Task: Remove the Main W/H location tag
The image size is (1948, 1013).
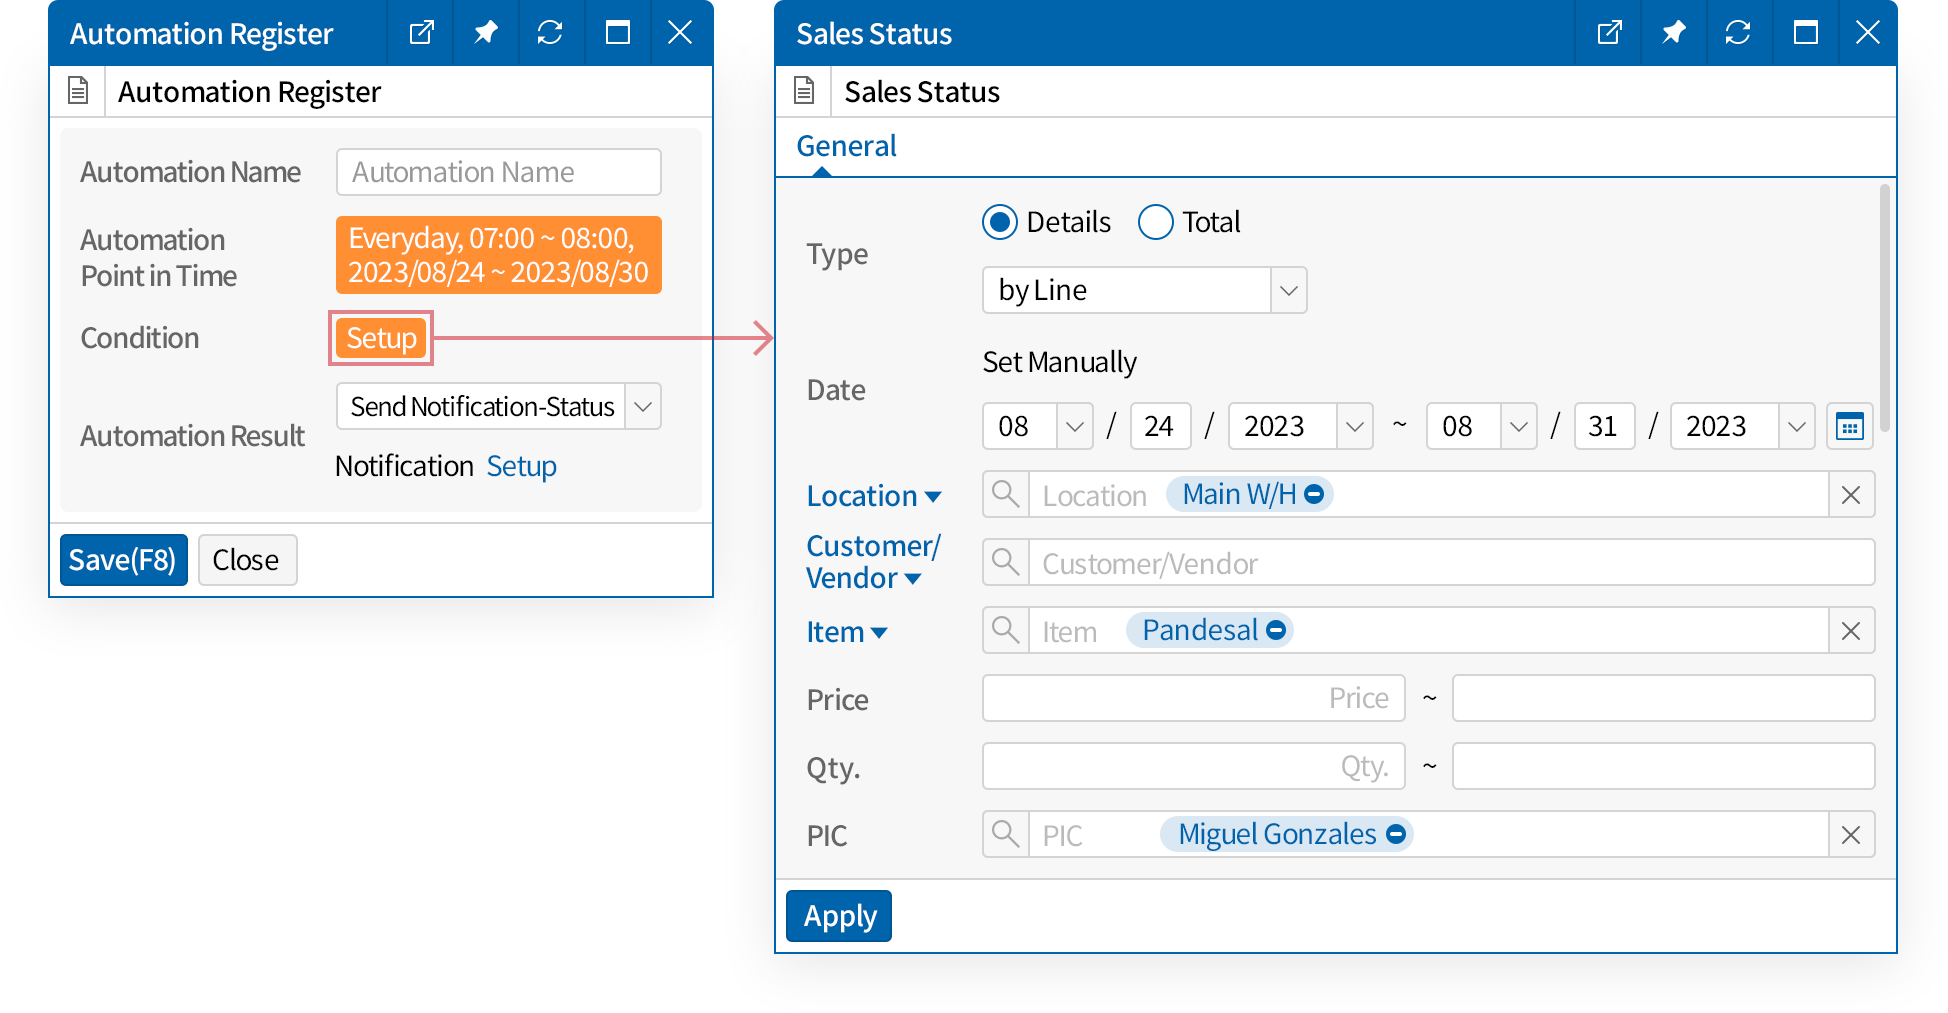Action: 1314,494
